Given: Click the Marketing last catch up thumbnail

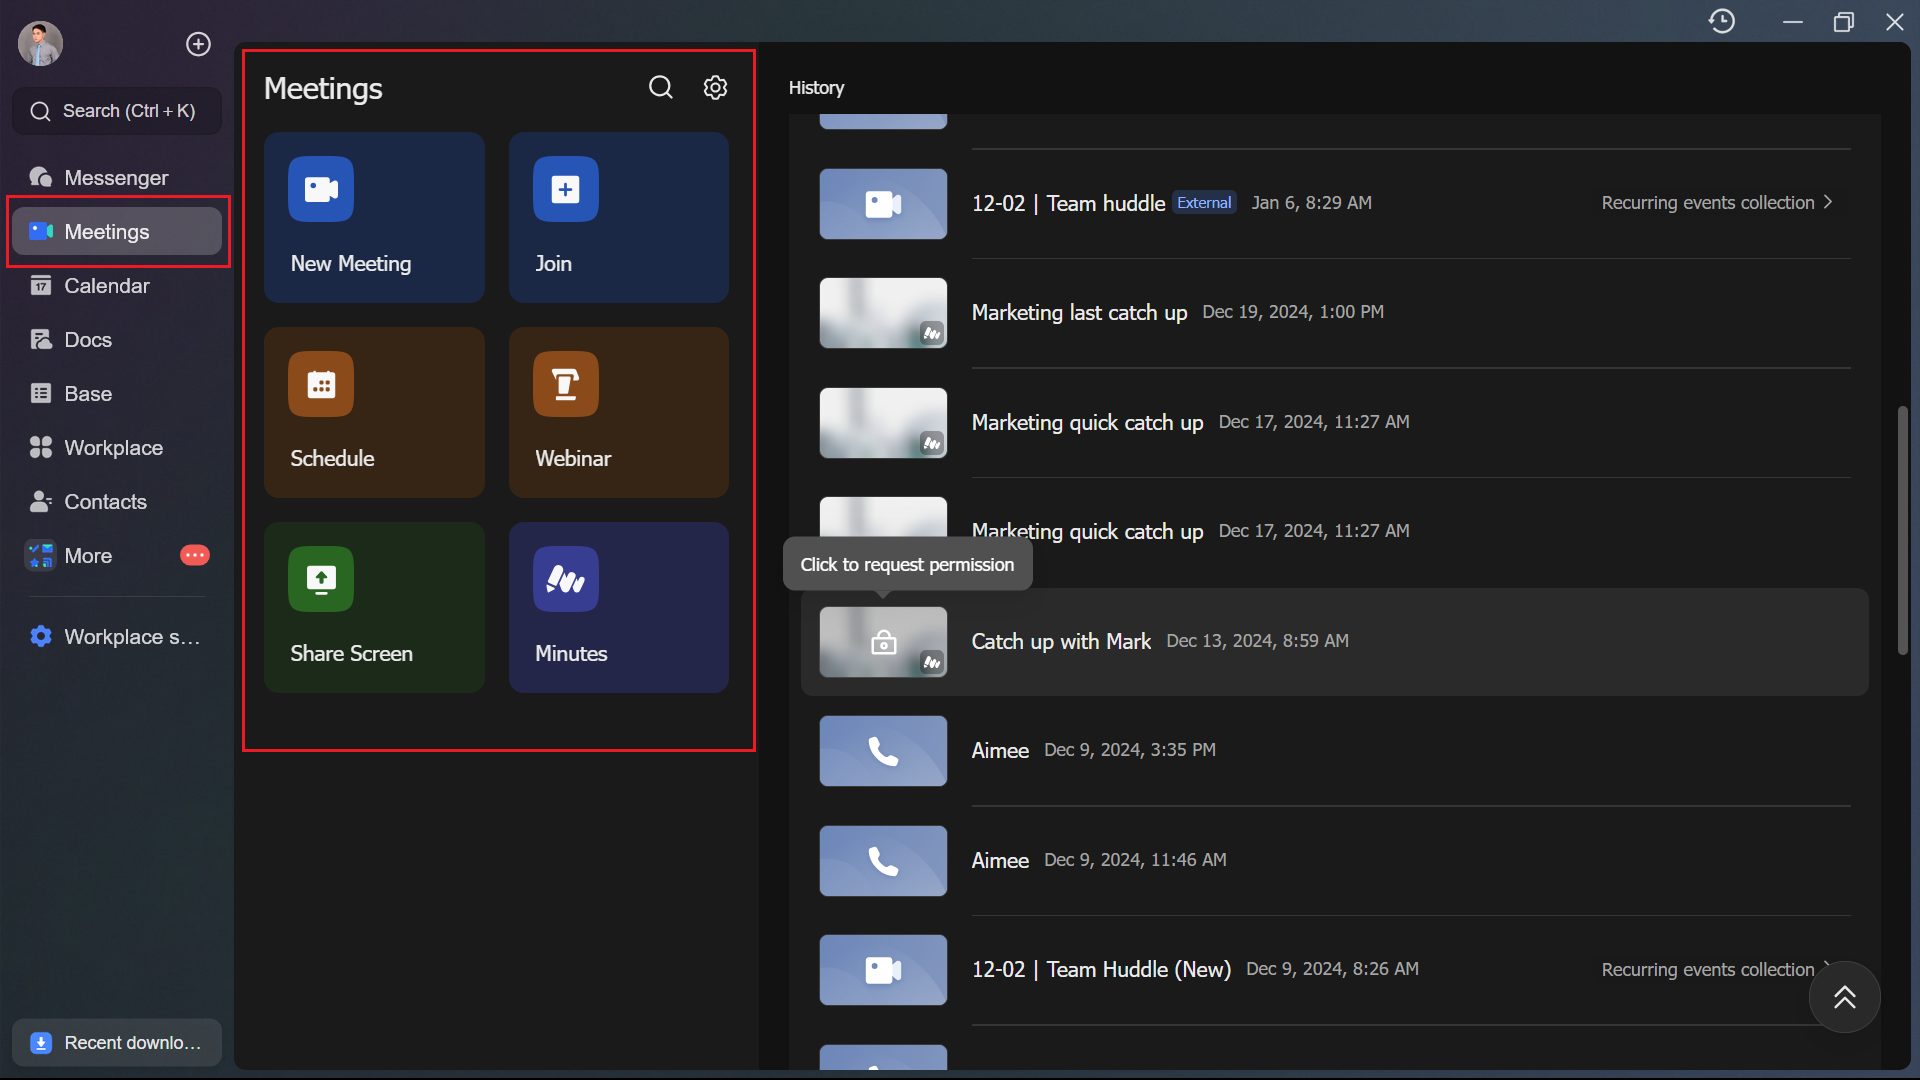Looking at the screenshot, I should coord(883,313).
